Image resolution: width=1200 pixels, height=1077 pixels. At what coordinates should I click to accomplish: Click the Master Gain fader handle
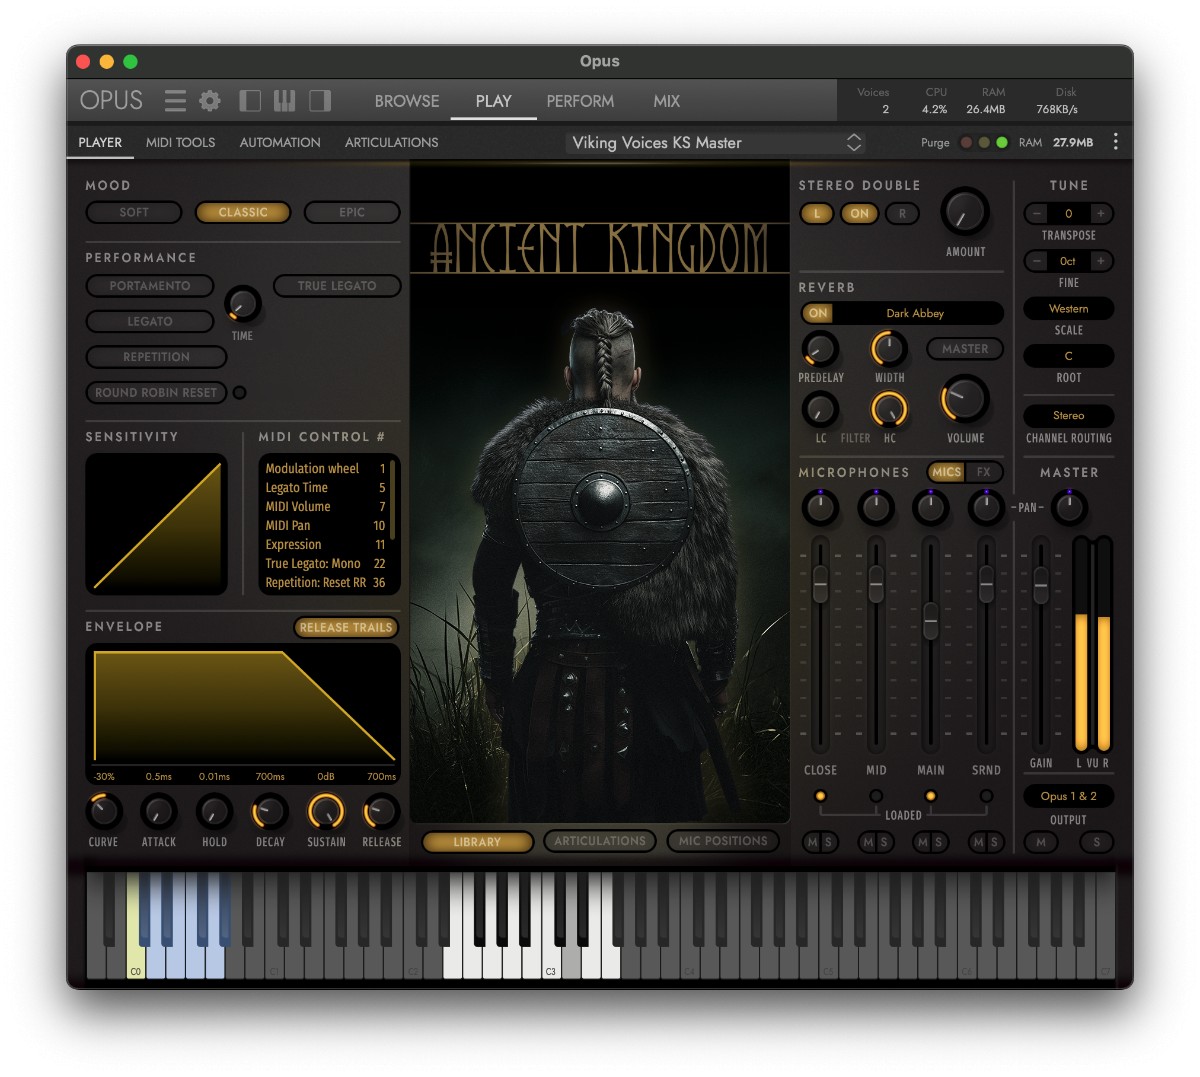tap(1041, 584)
